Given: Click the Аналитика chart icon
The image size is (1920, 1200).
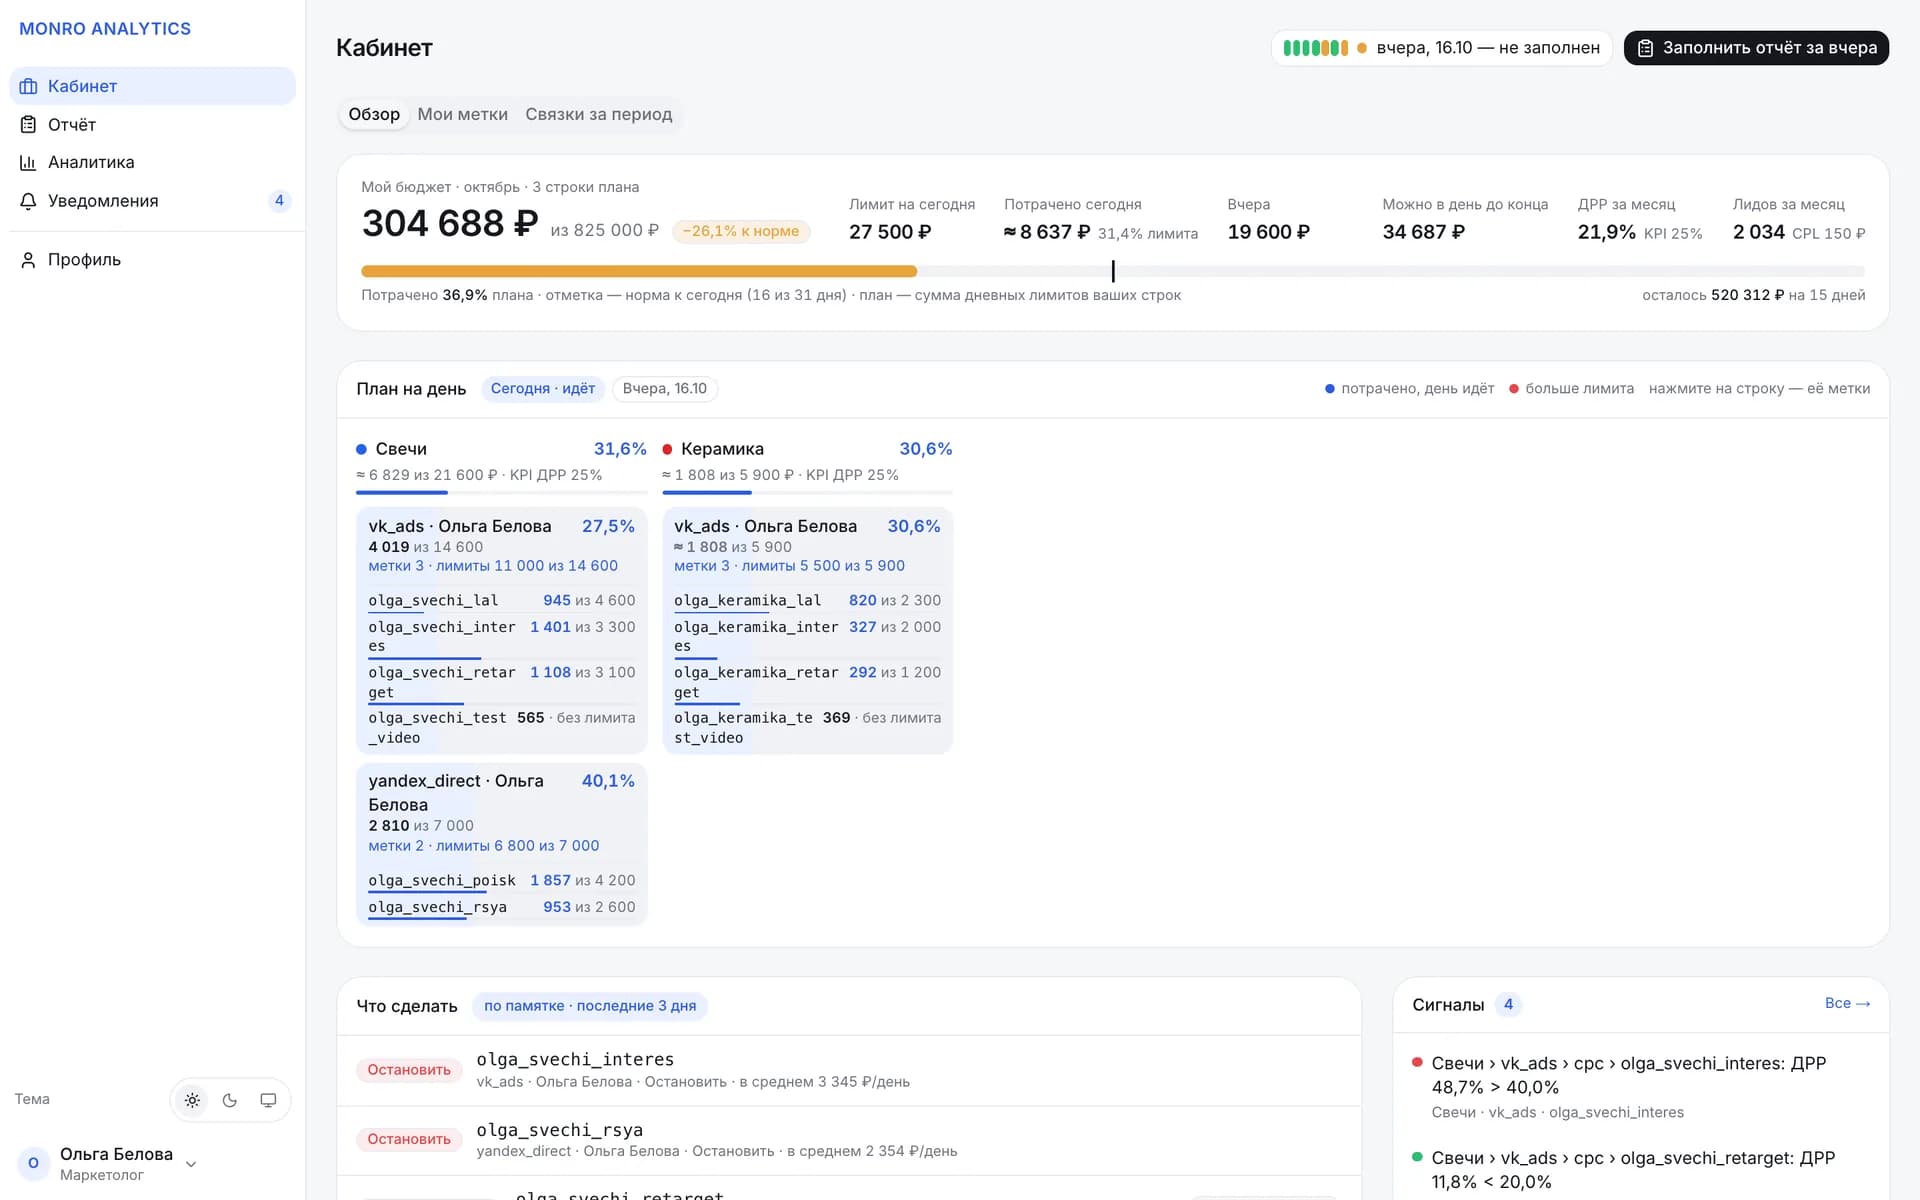Looking at the screenshot, I should click(x=28, y=162).
